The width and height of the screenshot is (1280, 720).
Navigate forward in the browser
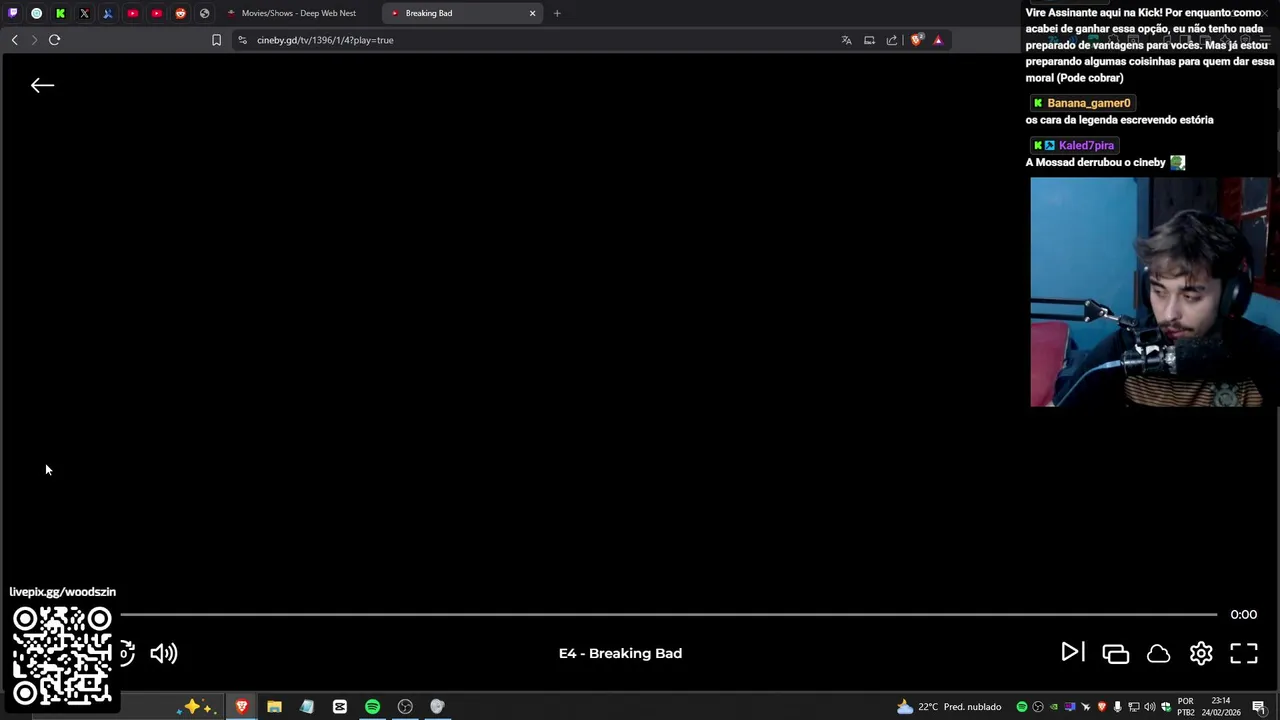click(x=34, y=40)
